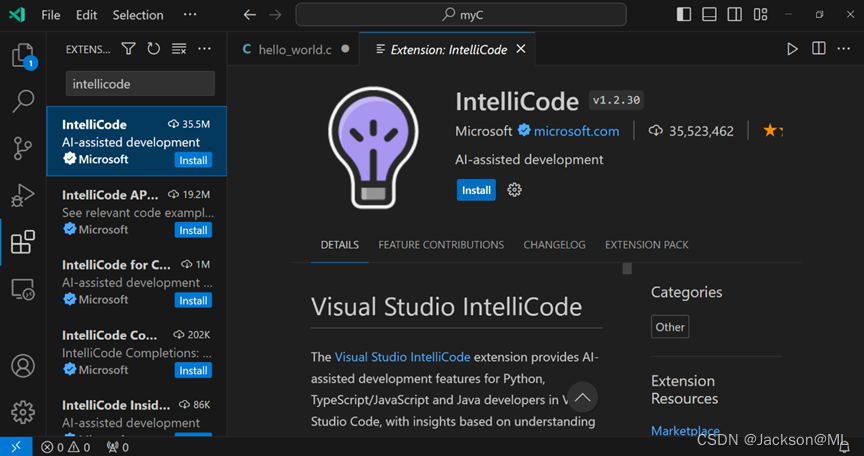Open the Manage gear in activity bar
The image size is (864, 456).
pyautogui.click(x=23, y=412)
